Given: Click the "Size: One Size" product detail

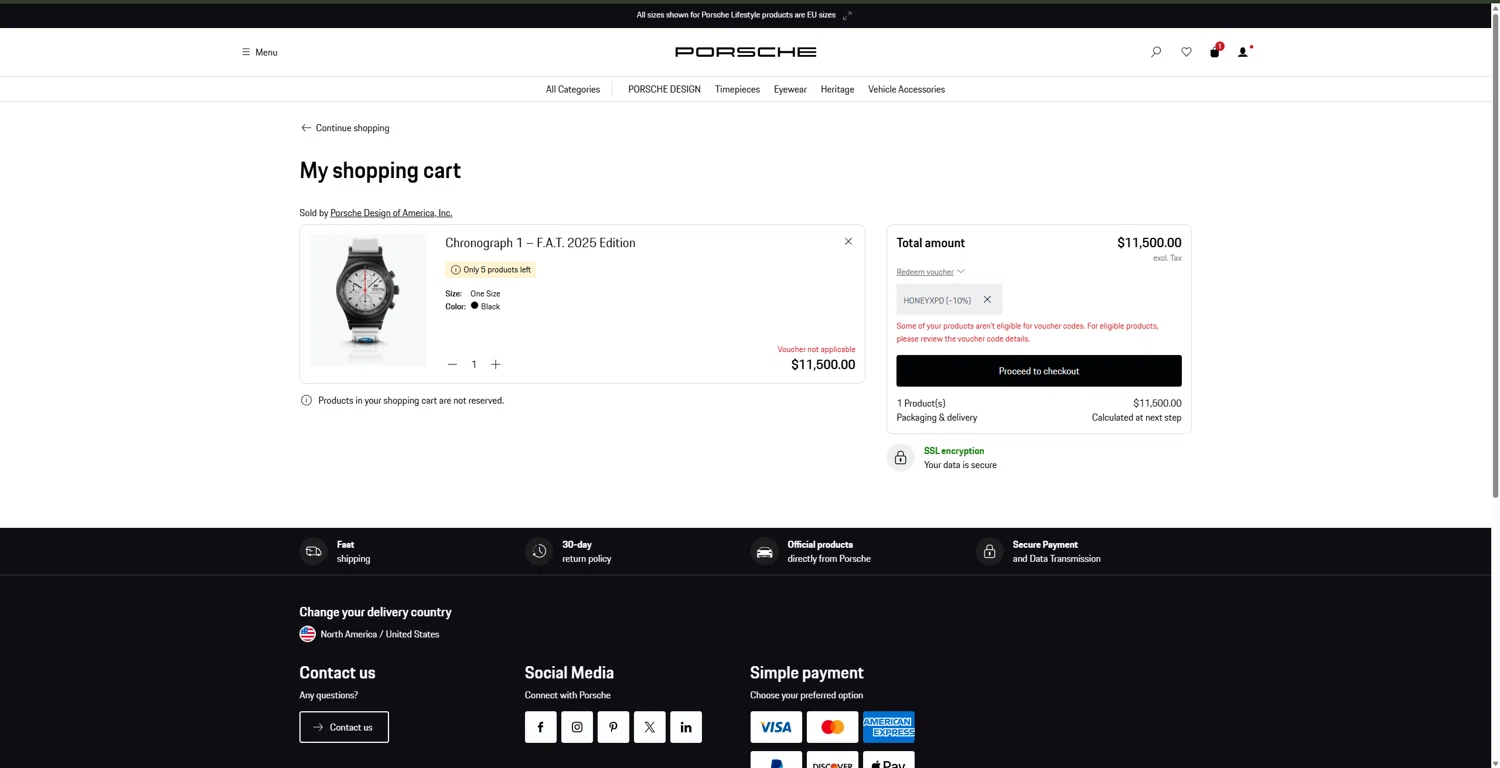Looking at the screenshot, I should point(473,294).
